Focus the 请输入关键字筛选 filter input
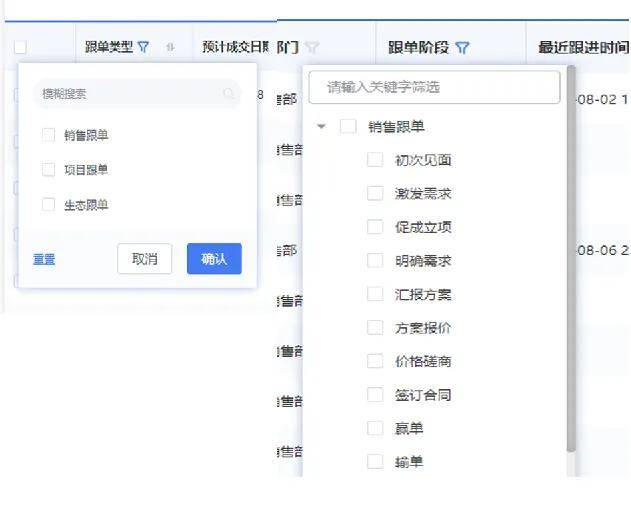Image resolution: width=631 pixels, height=505 pixels. tap(434, 88)
